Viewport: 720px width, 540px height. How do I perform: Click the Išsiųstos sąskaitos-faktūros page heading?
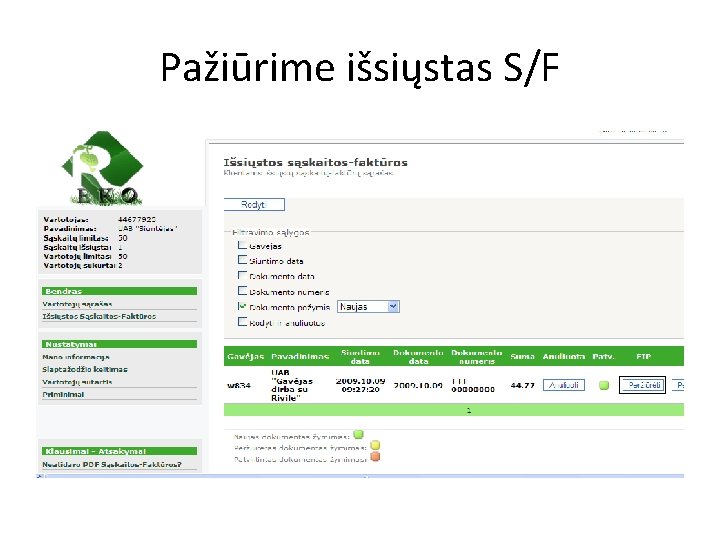tap(315, 163)
